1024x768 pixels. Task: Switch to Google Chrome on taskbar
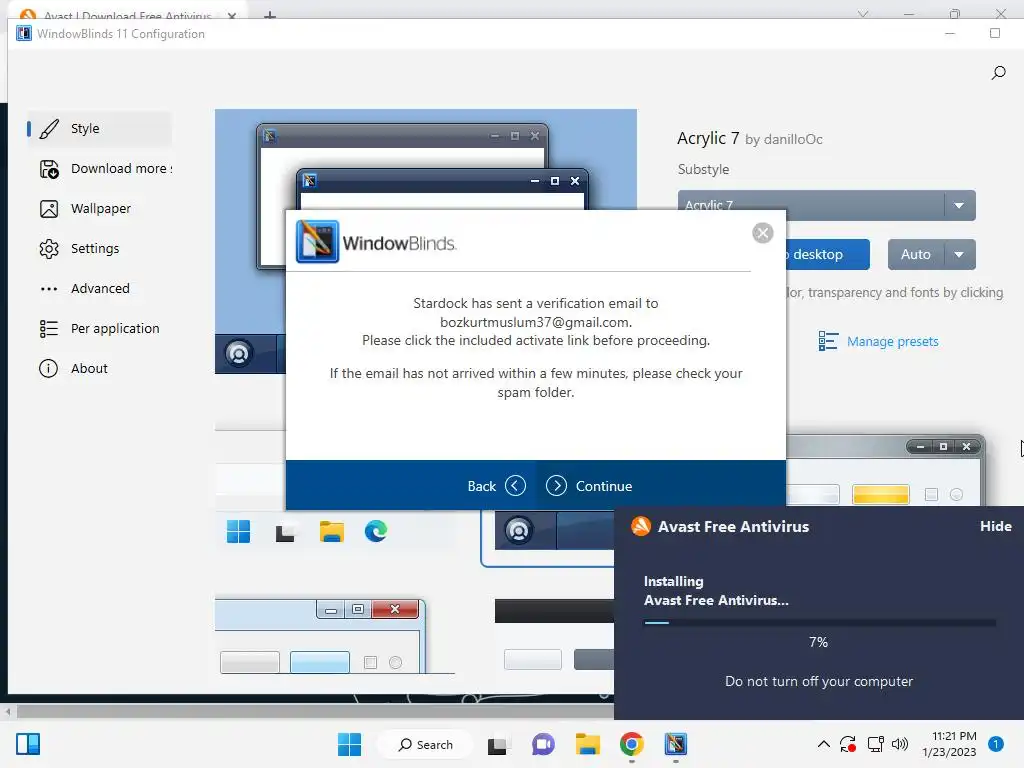tap(632, 744)
